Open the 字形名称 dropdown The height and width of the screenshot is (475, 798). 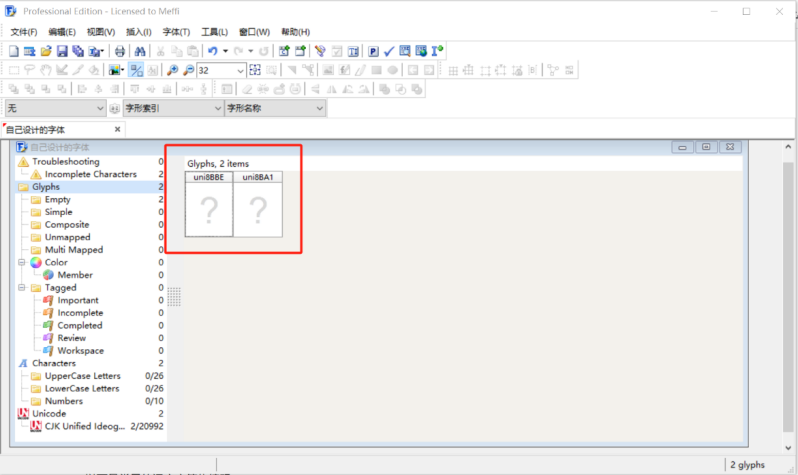275,108
